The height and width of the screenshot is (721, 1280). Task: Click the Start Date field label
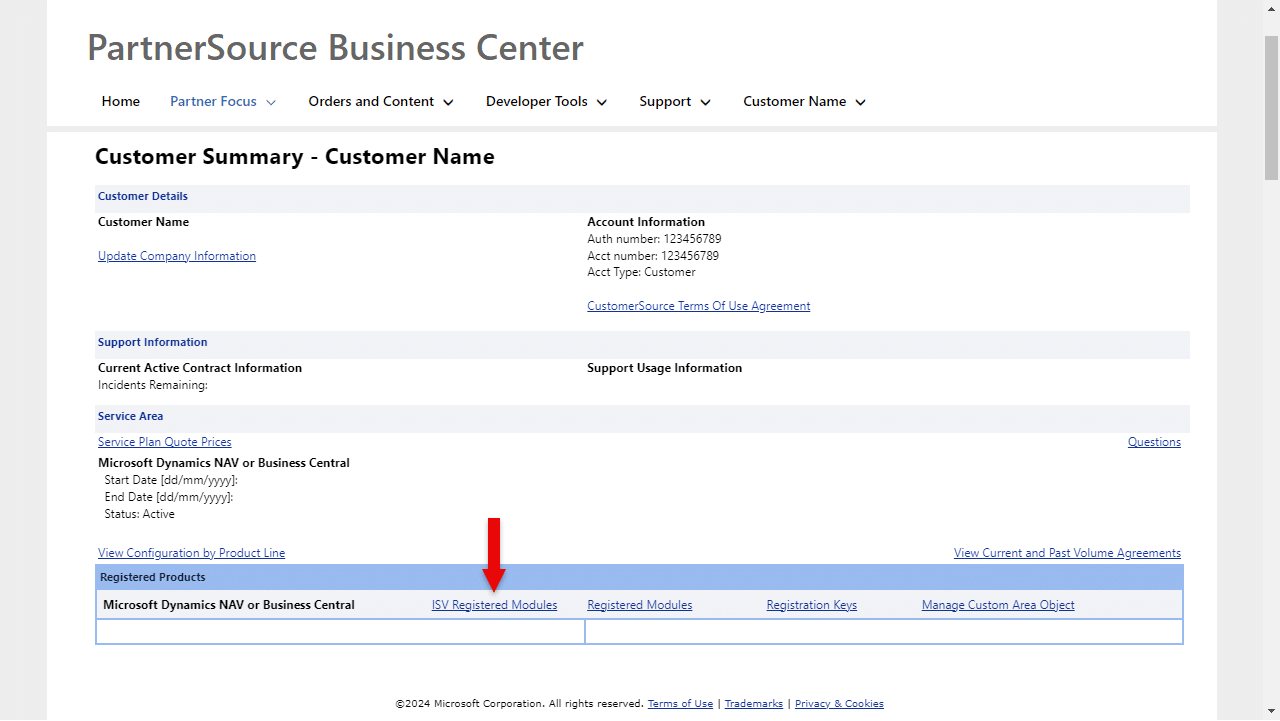tap(171, 480)
